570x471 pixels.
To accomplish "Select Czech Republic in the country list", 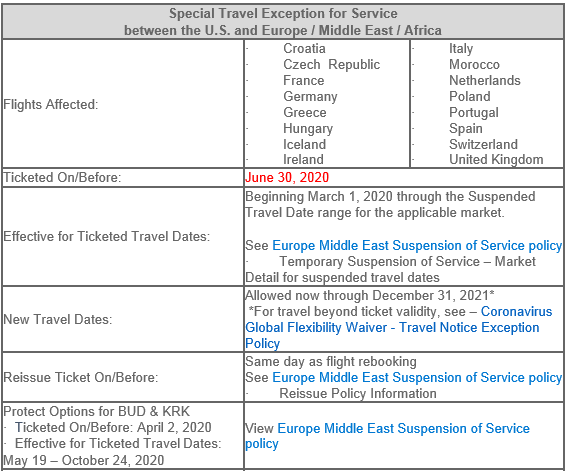I will click(x=332, y=64).
